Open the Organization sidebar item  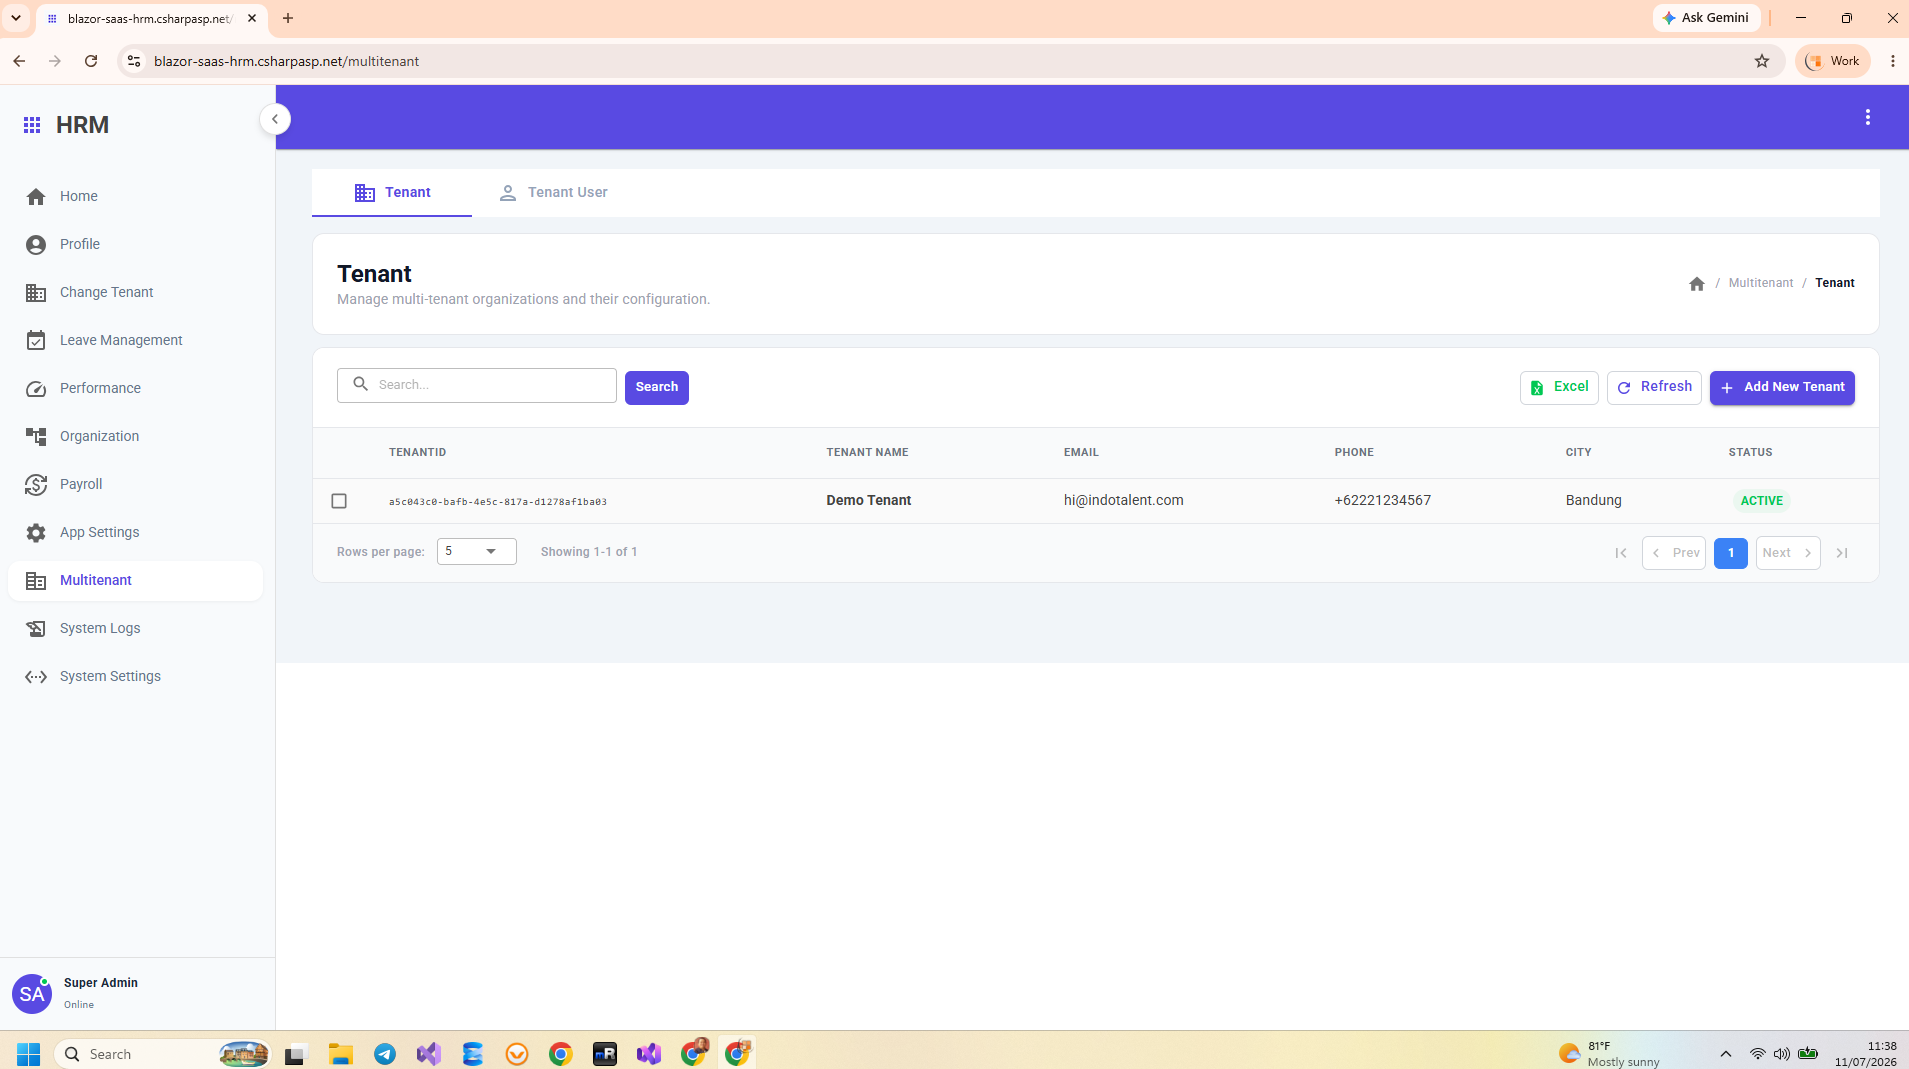(x=135, y=437)
